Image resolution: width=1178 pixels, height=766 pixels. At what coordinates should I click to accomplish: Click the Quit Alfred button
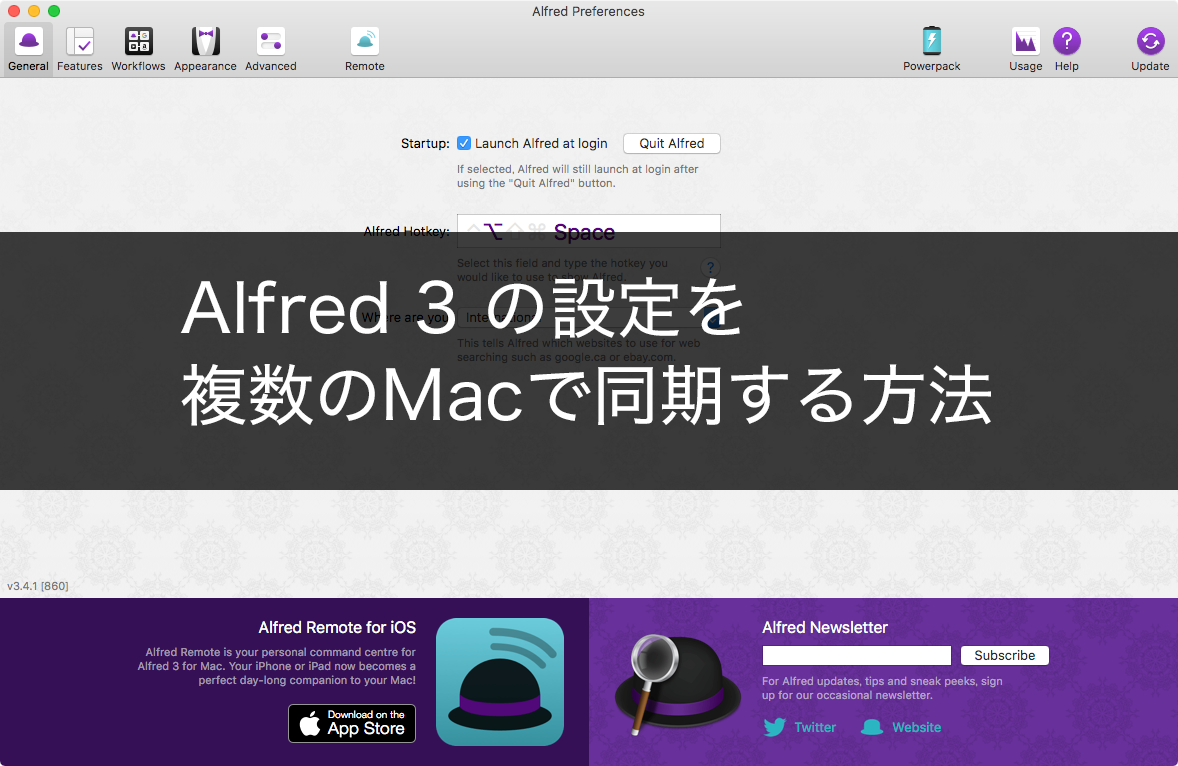(x=672, y=143)
